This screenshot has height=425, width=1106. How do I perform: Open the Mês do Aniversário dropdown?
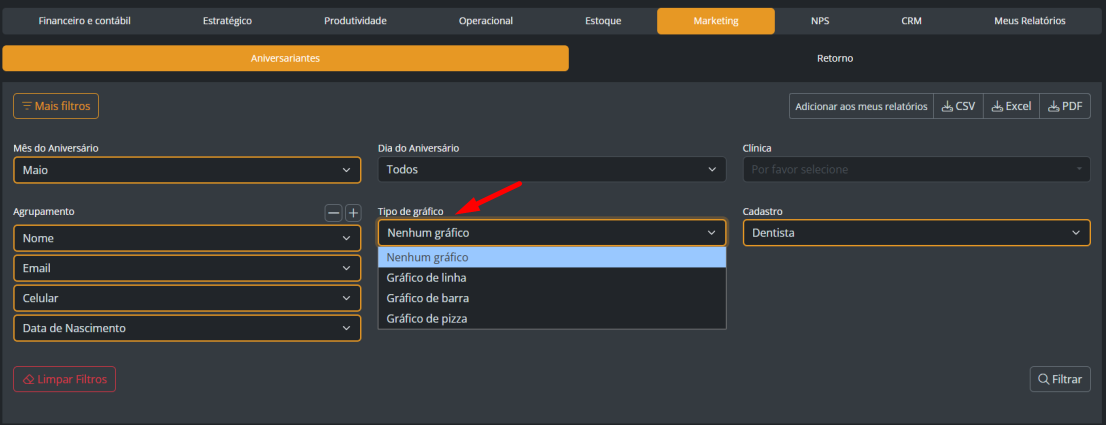[187, 170]
